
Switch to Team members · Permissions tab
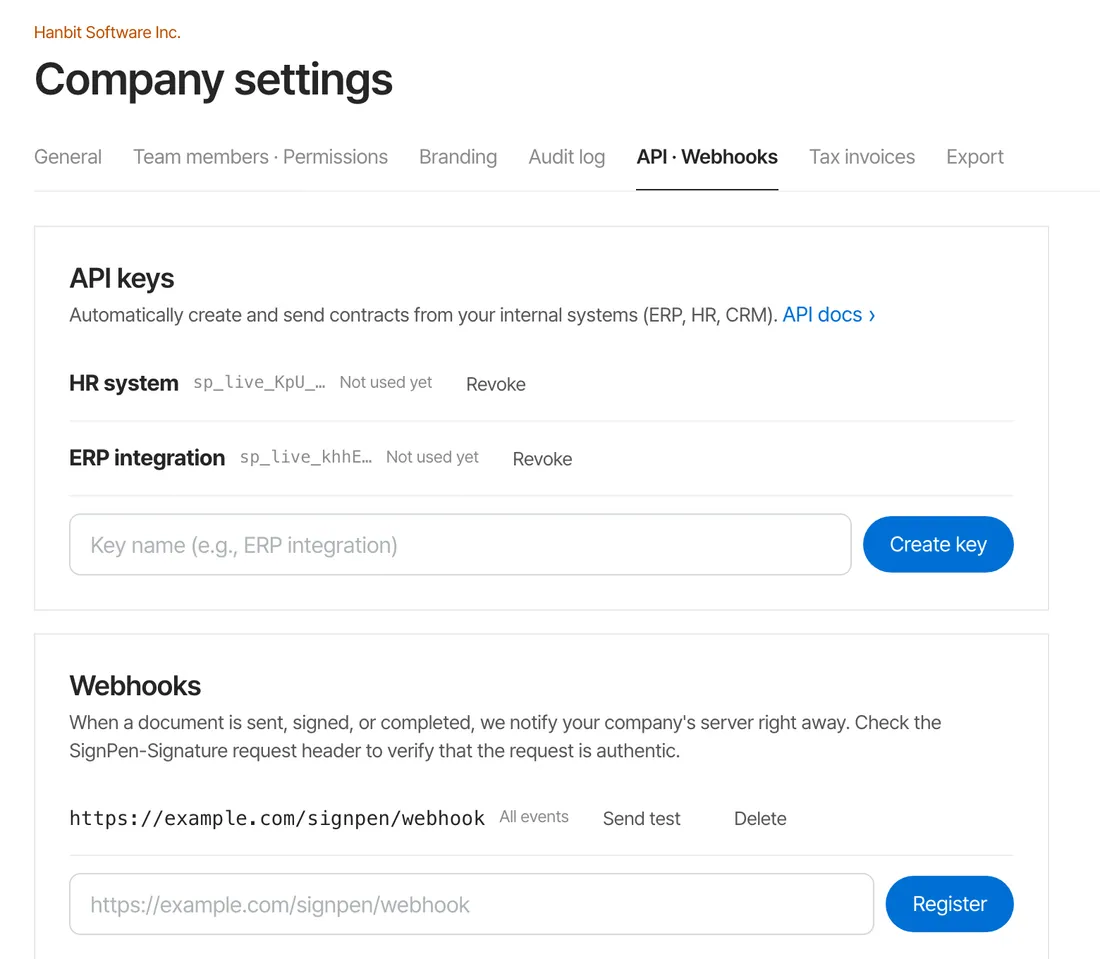tap(260, 156)
